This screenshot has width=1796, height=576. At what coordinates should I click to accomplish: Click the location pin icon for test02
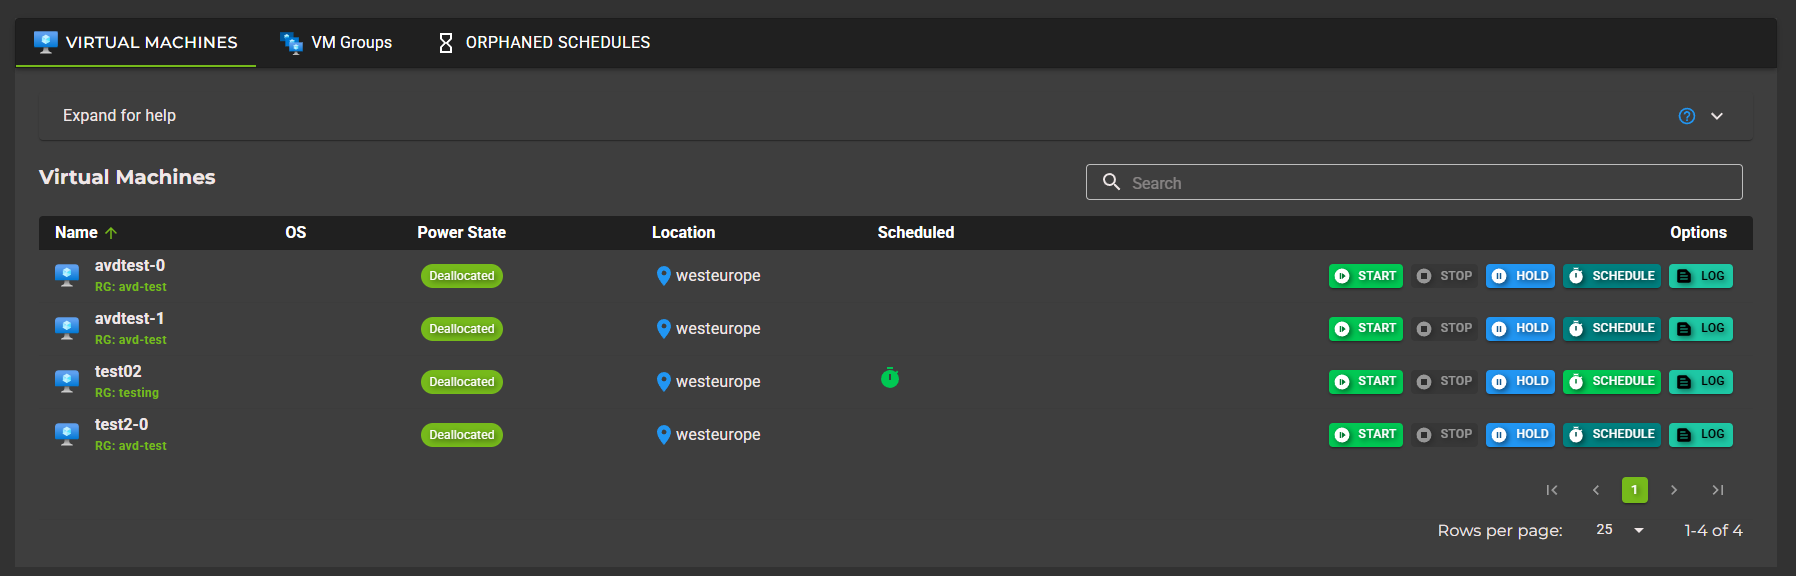click(x=663, y=382)
